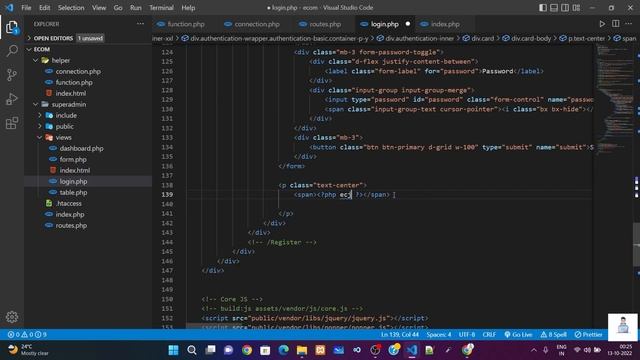
Task: Open the Search view in the activity bar
Action: pos(12,51)
